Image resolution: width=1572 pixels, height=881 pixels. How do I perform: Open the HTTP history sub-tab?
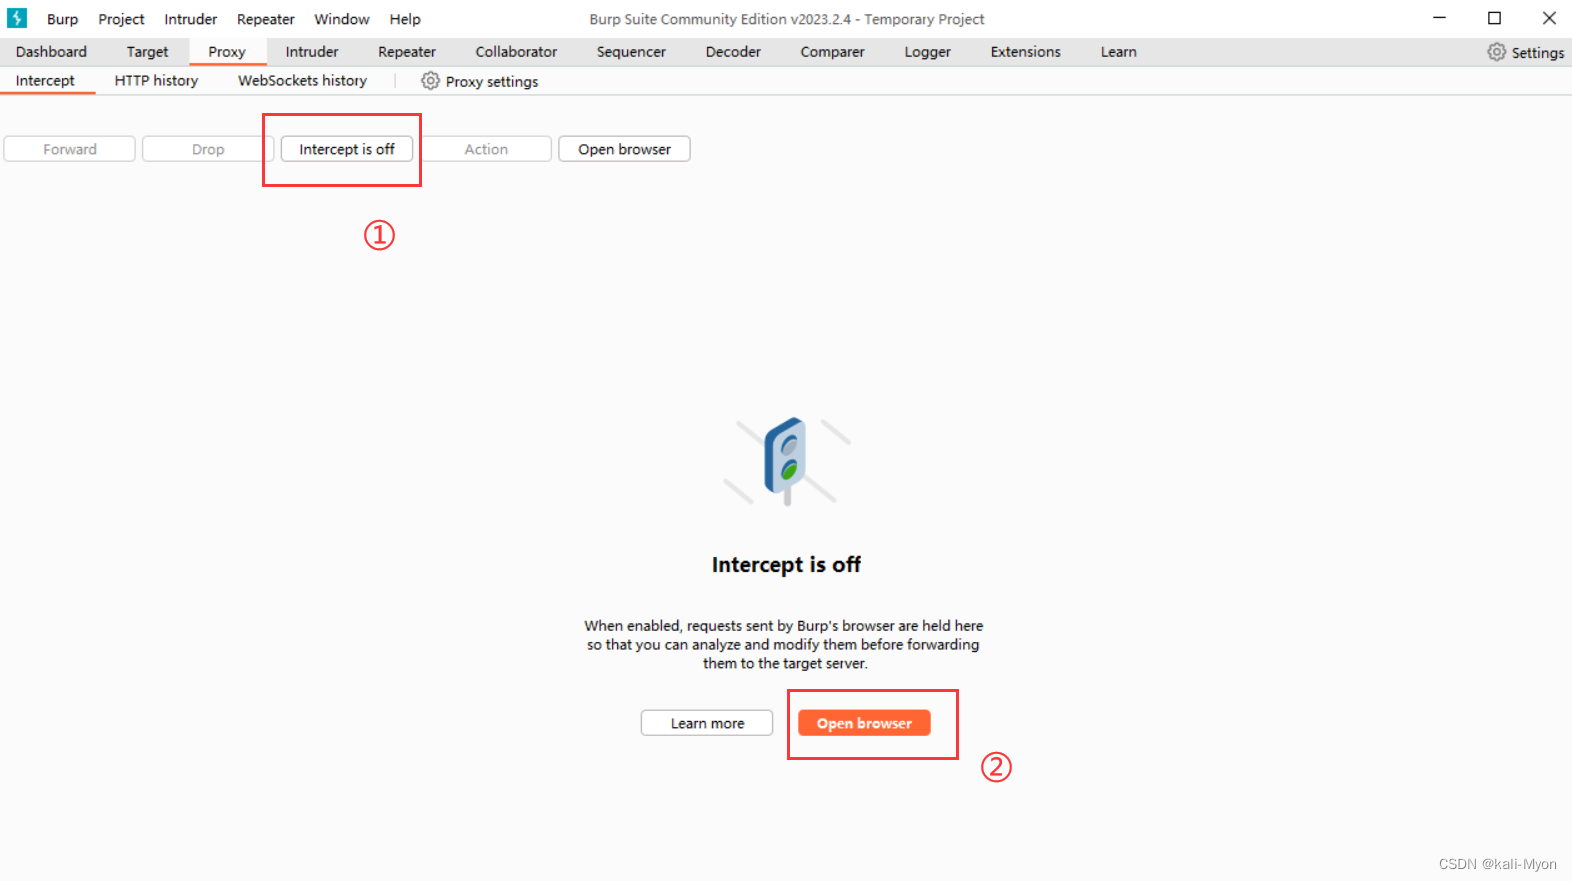(x=156, y=81)
